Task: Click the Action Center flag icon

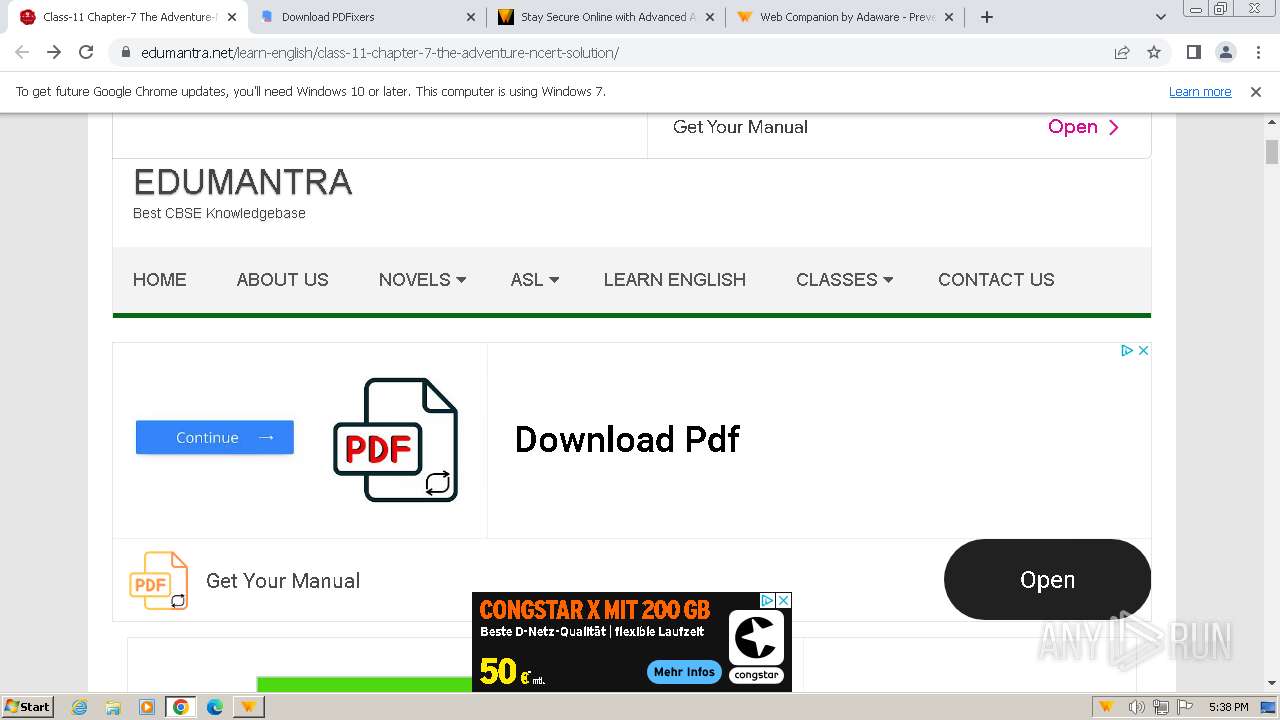Action: click(x=1185, y=707)
